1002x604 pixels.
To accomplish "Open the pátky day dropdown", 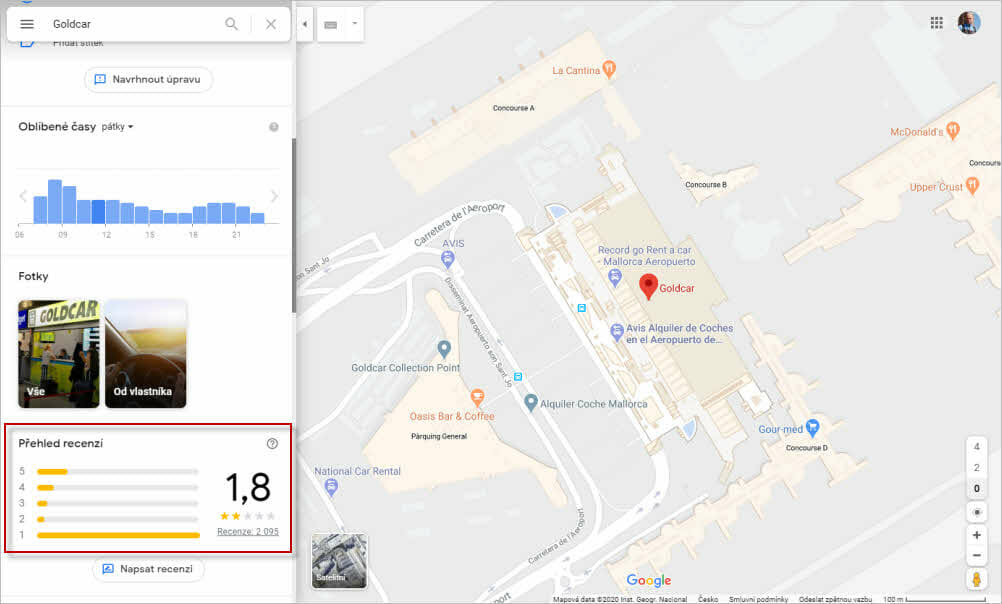I will pos(118,127).
